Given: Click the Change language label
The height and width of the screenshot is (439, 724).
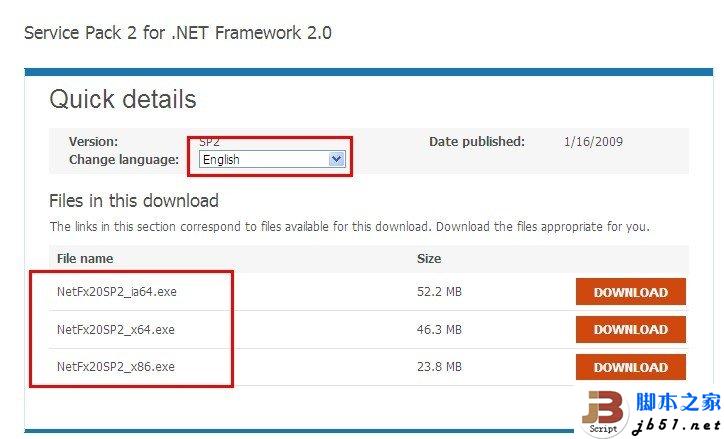Looking at the screenshot, I should [x=124, y=159].
